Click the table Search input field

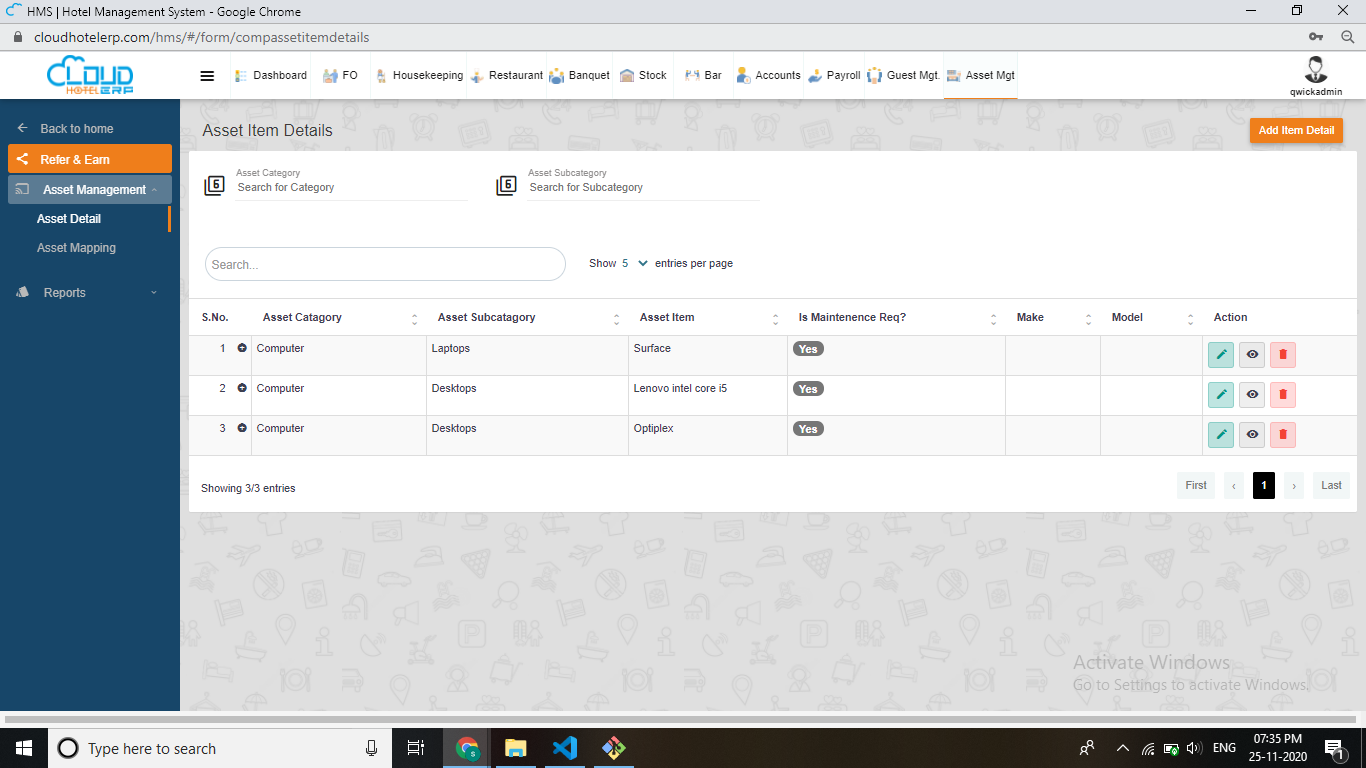click(x=385, y=265)
